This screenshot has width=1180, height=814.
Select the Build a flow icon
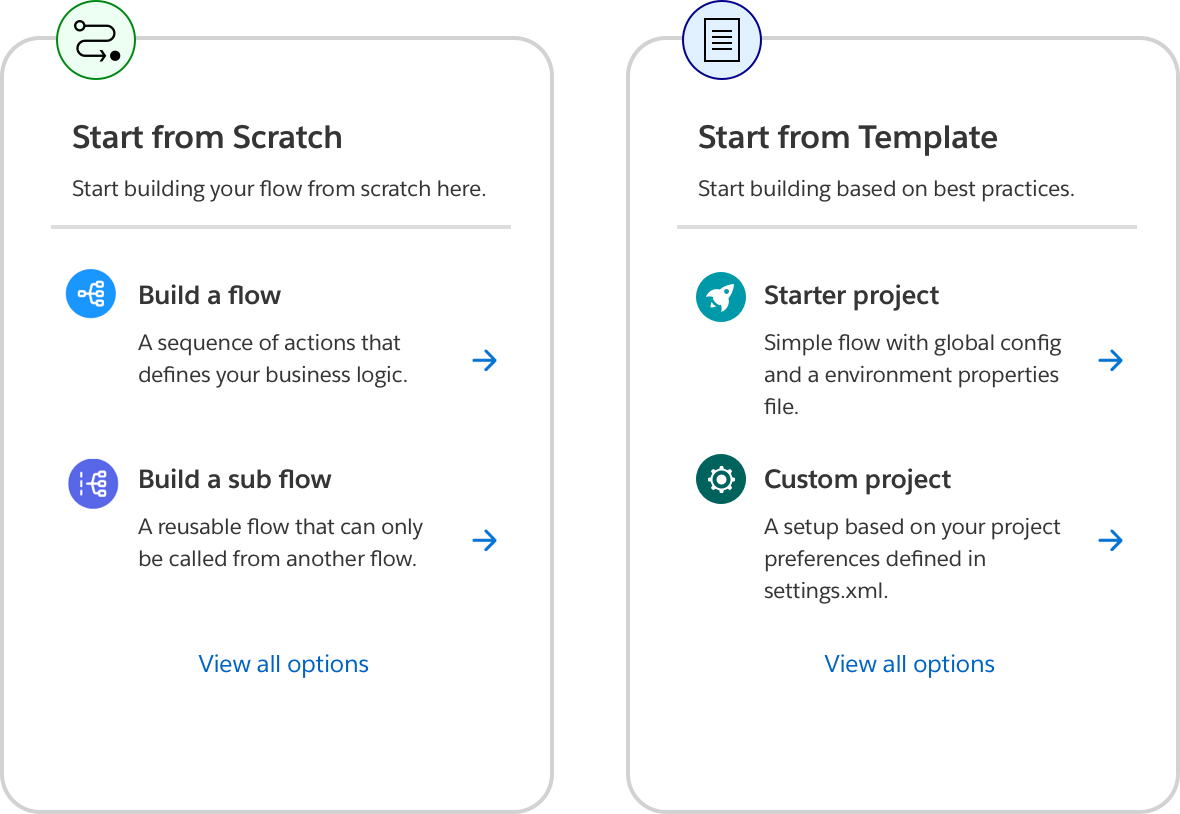(x=91, y=293)
